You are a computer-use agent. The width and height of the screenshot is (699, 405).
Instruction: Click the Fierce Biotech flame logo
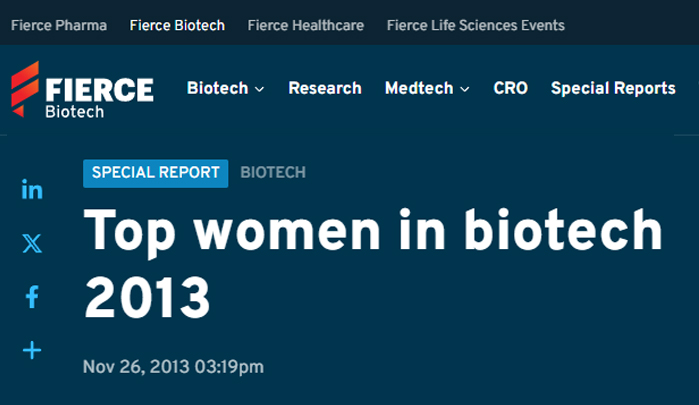(x=25, y=89)
